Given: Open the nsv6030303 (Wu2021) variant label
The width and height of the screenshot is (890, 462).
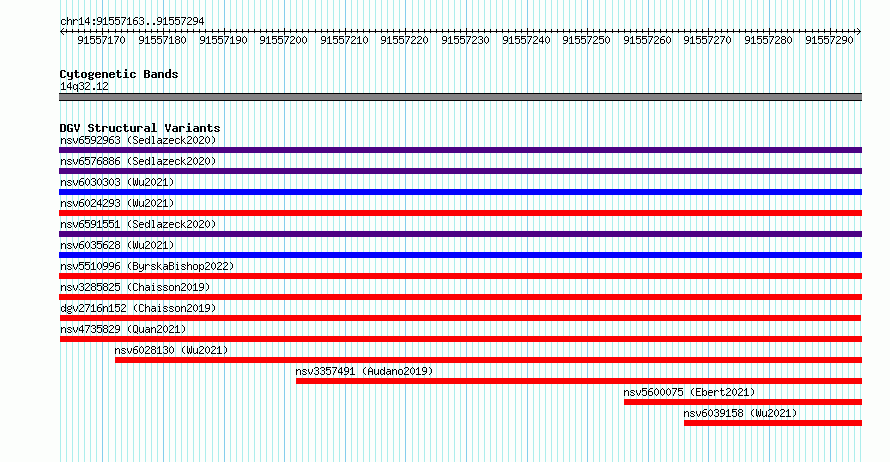Looking at the screenshot, I should [x=117, y=182].
